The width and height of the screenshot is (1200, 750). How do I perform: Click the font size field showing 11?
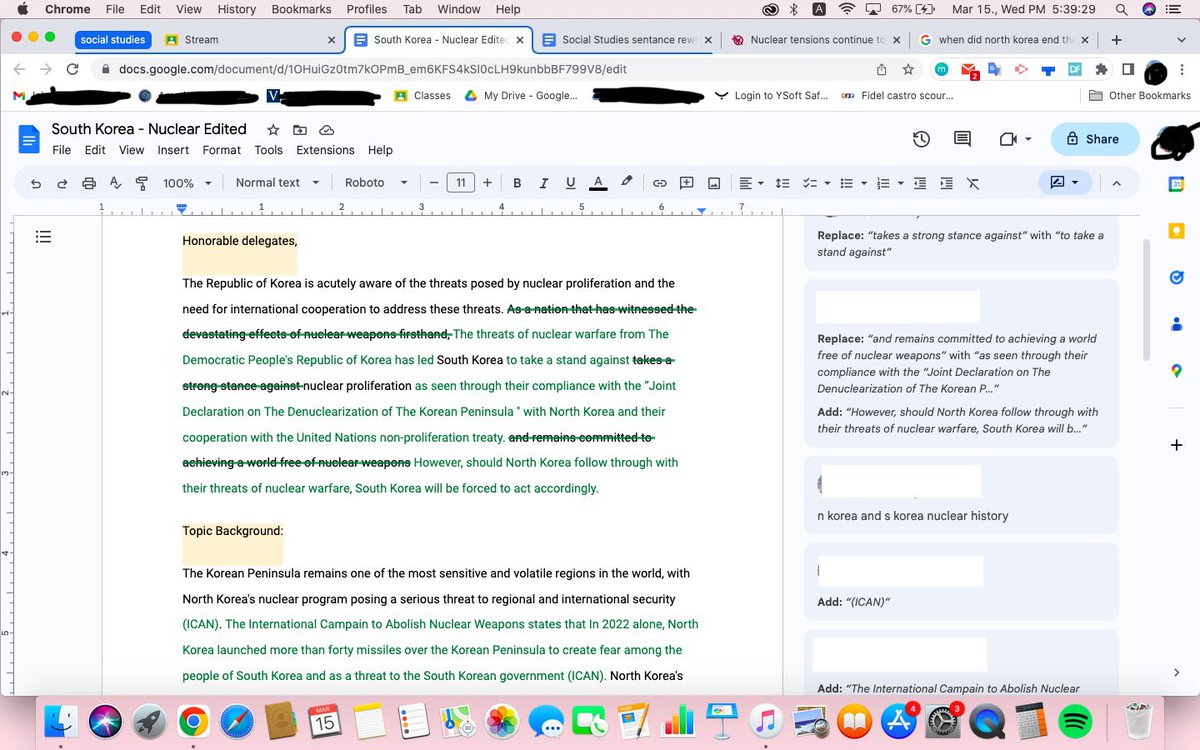coord(460,183)
